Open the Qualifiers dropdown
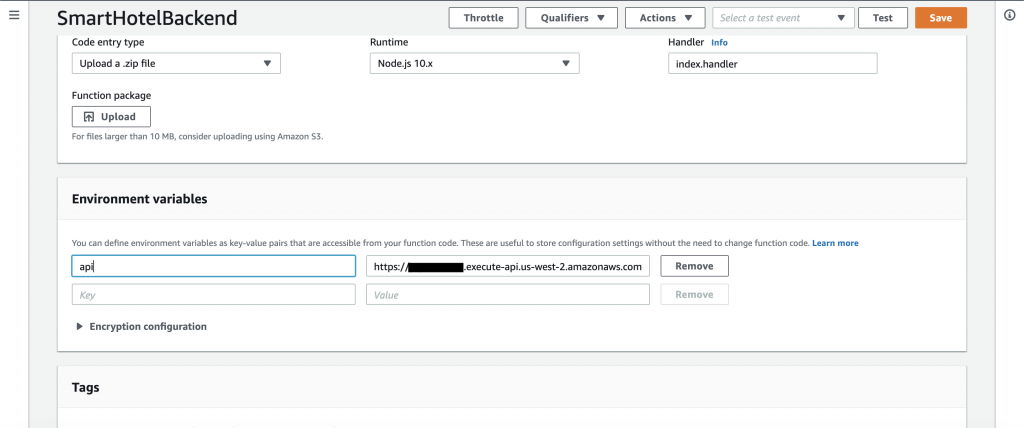 pos(571,18)
